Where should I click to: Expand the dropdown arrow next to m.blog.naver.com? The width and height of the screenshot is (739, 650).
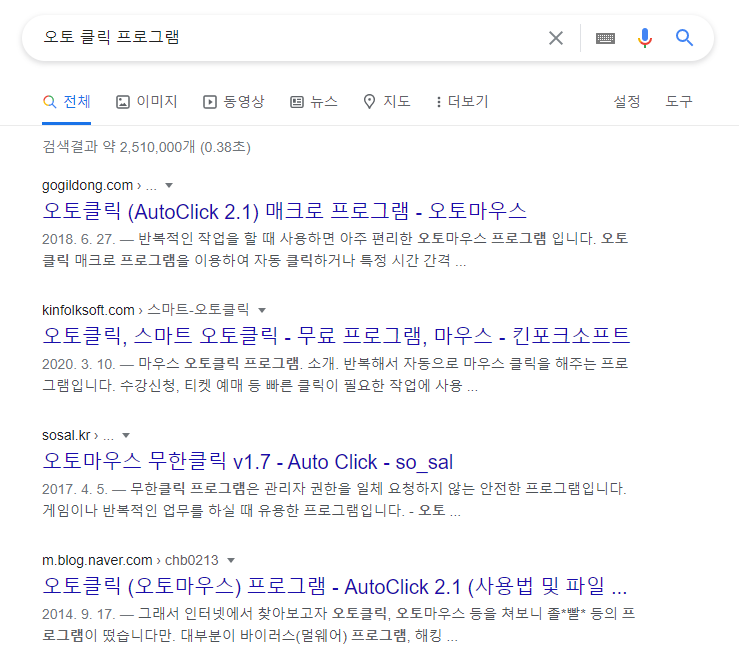[231, 560]
